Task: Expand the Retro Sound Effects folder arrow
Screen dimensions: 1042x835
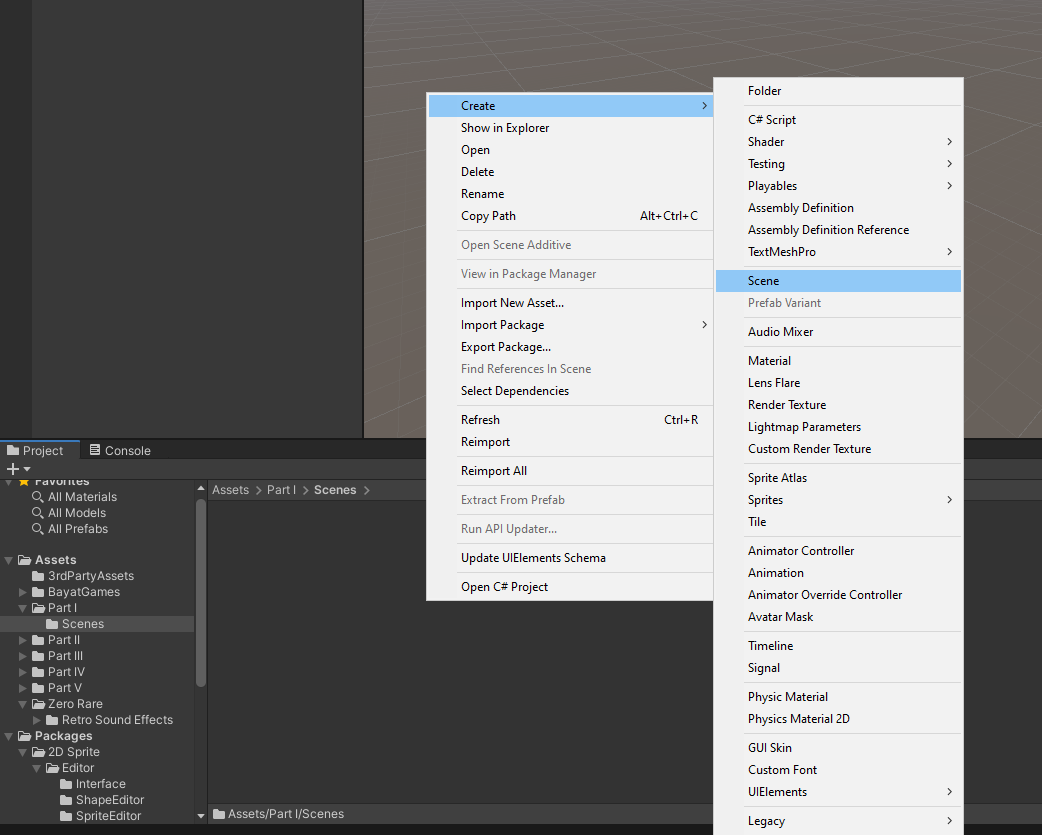Action: tap(37, 720)
